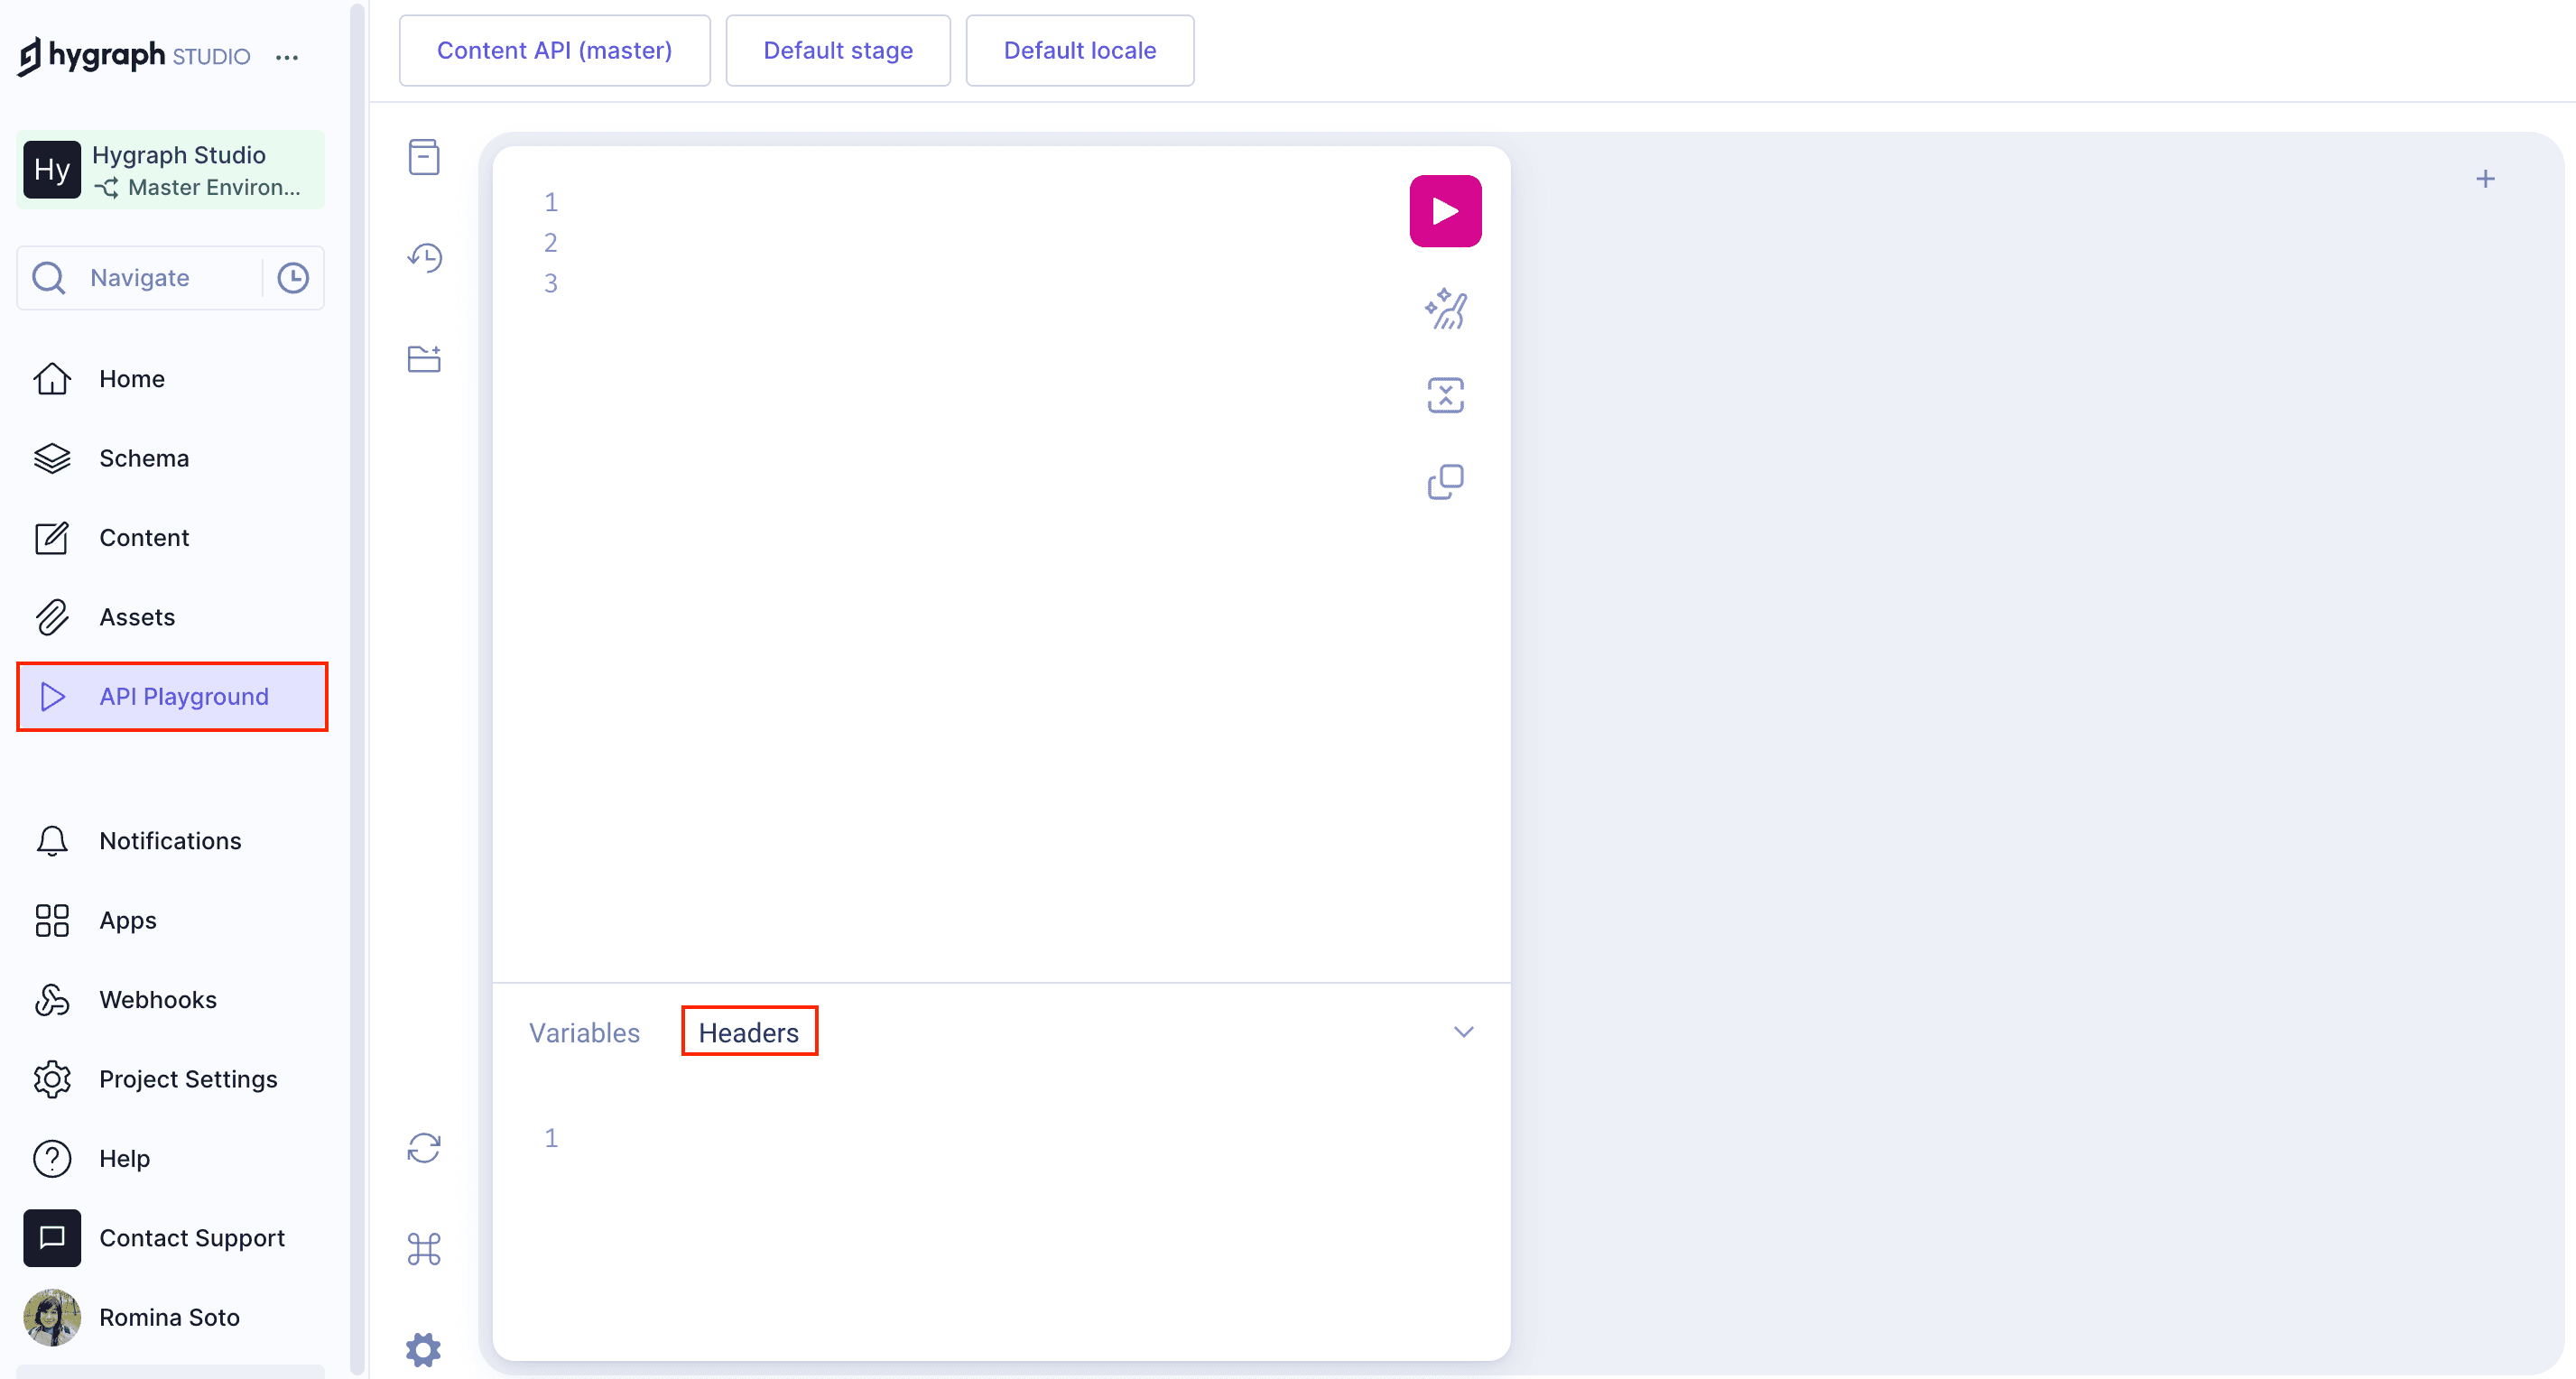Open the Content API (master) endpoint selector
Viewport: 2576px width, 1379px height.
click(x=554, y=50)
